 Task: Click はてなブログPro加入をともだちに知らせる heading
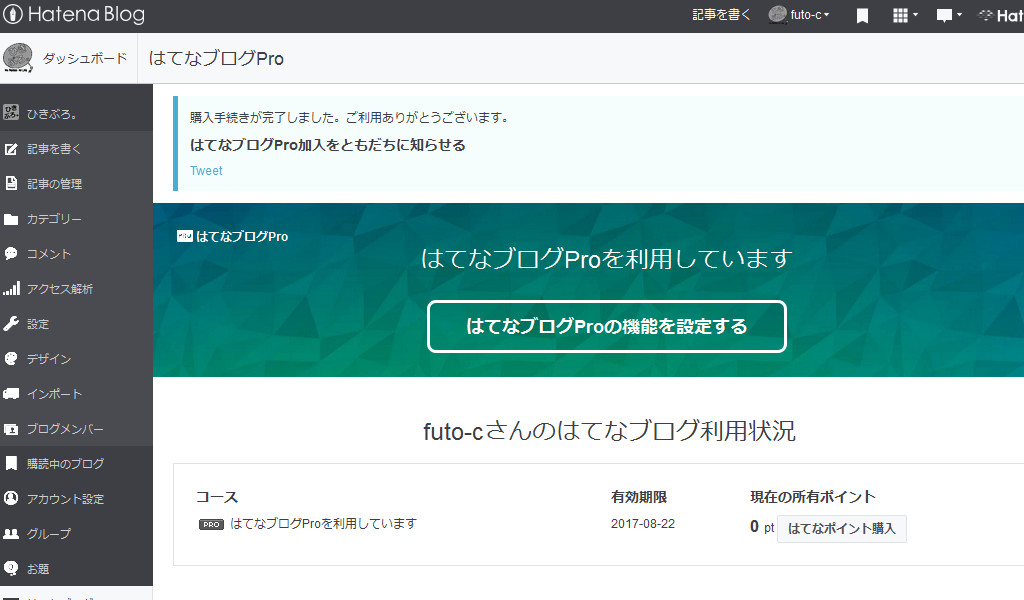pos(327,145)
